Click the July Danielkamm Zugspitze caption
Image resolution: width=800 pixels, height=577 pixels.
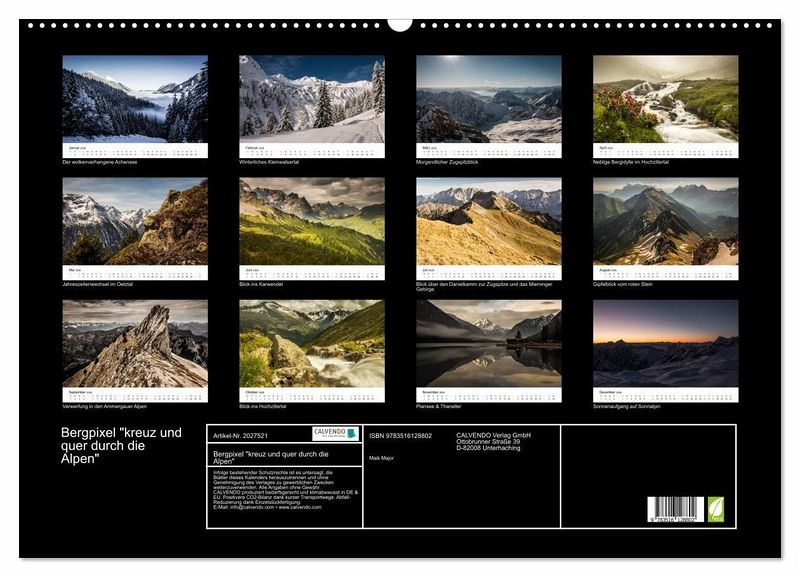coord(484,287)
